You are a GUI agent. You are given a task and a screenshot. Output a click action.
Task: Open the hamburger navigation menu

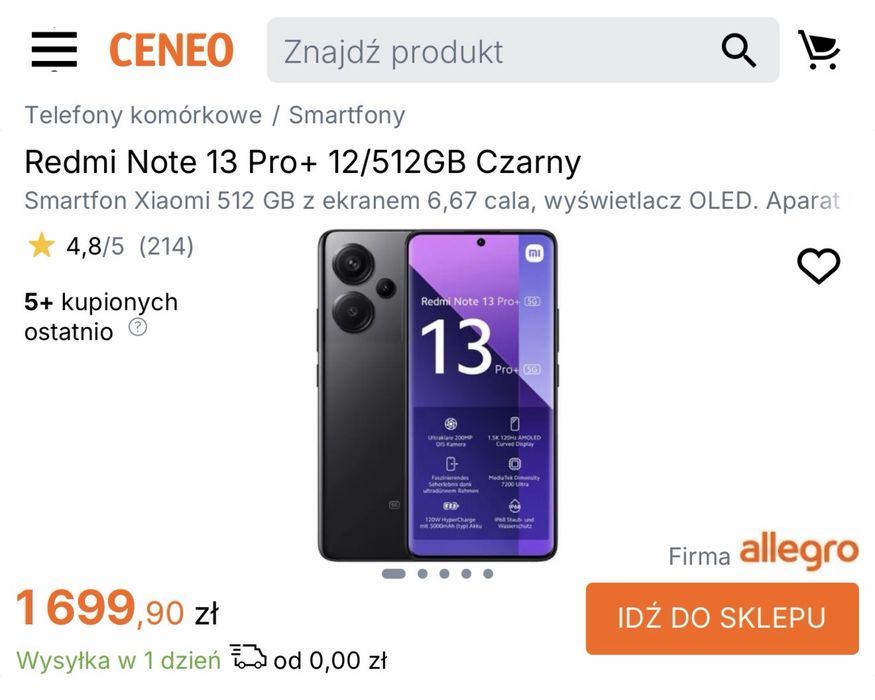tap(54, 50)
